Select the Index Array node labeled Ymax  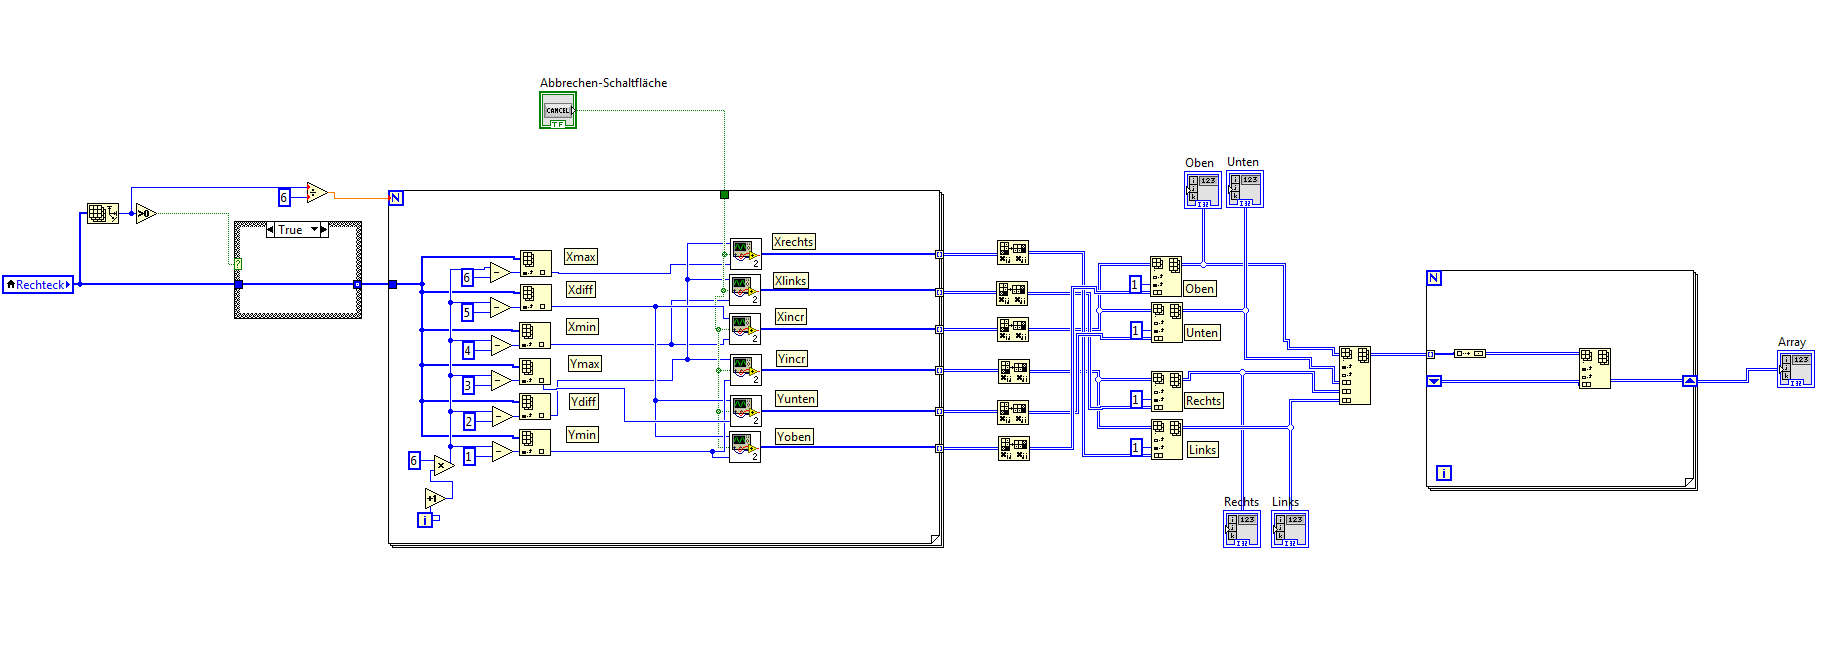[x=535, y=371]
